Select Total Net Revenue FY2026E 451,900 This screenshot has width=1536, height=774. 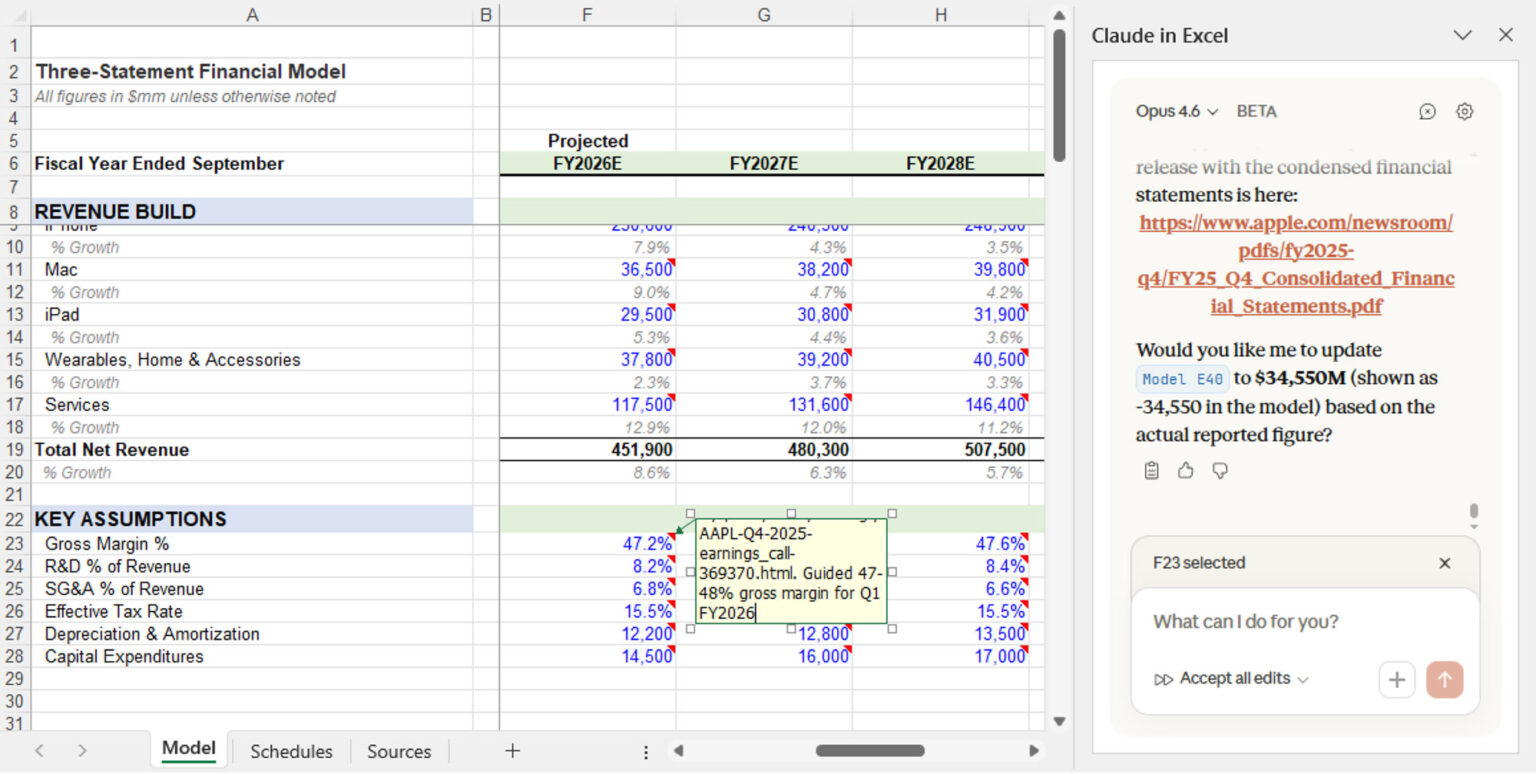(587, 450)
